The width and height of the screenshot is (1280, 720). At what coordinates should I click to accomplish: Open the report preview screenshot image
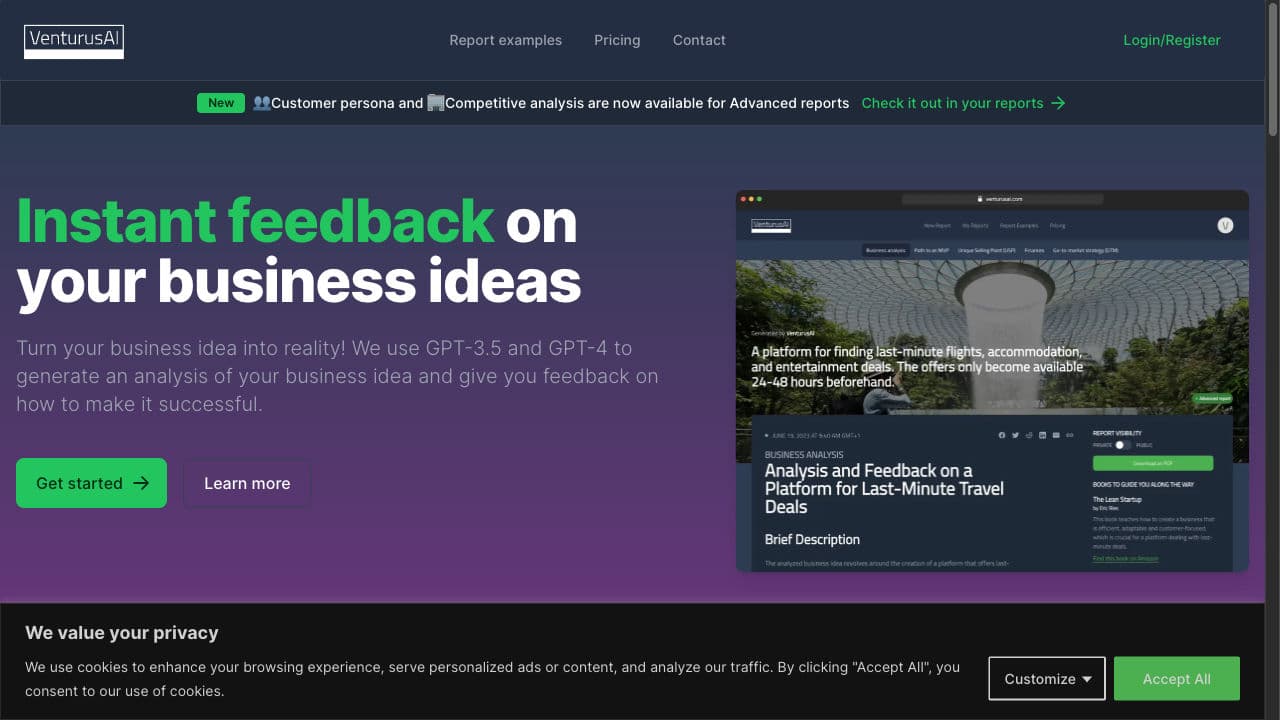[992, 381]
